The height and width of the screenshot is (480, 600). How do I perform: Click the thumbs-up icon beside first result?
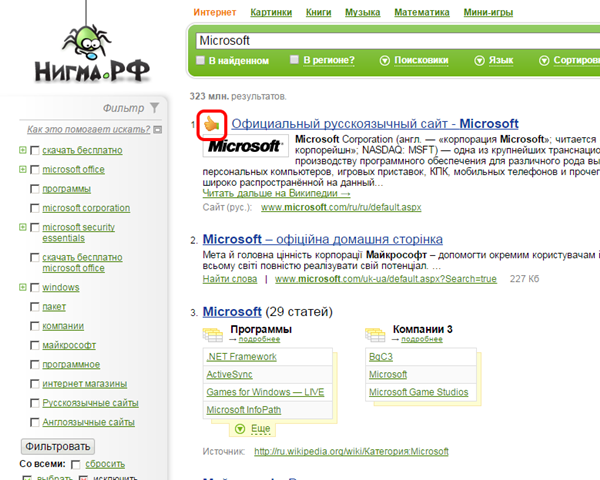212,124
